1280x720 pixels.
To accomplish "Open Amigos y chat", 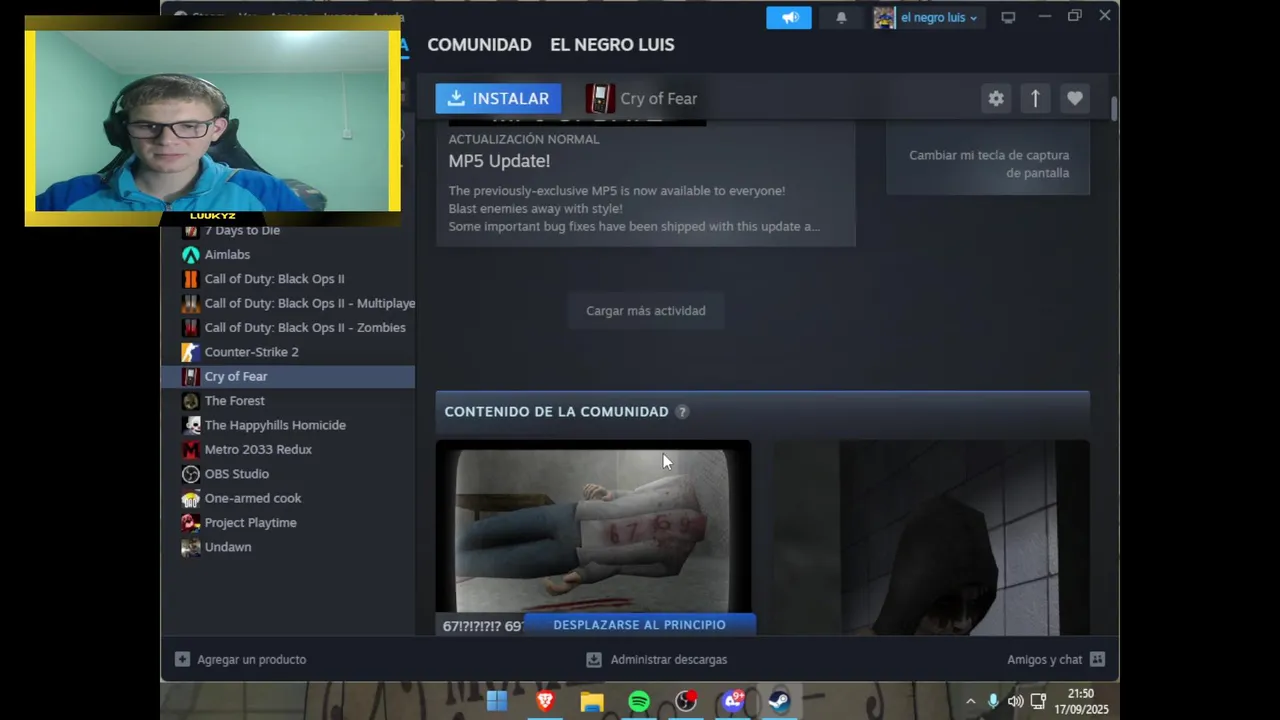I will coord(1056,660).
